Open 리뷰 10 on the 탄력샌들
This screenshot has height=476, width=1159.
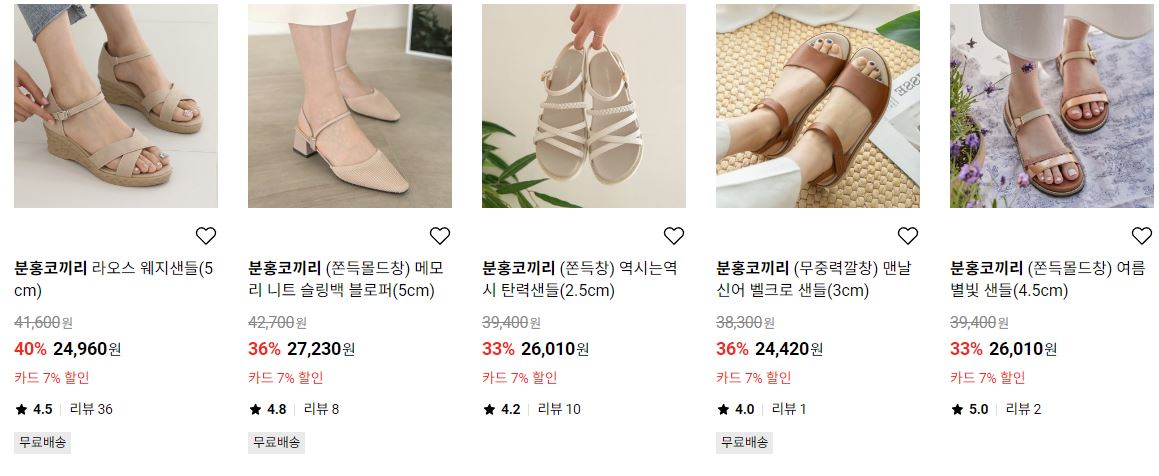pyautogui.click(x=559, y=409)
